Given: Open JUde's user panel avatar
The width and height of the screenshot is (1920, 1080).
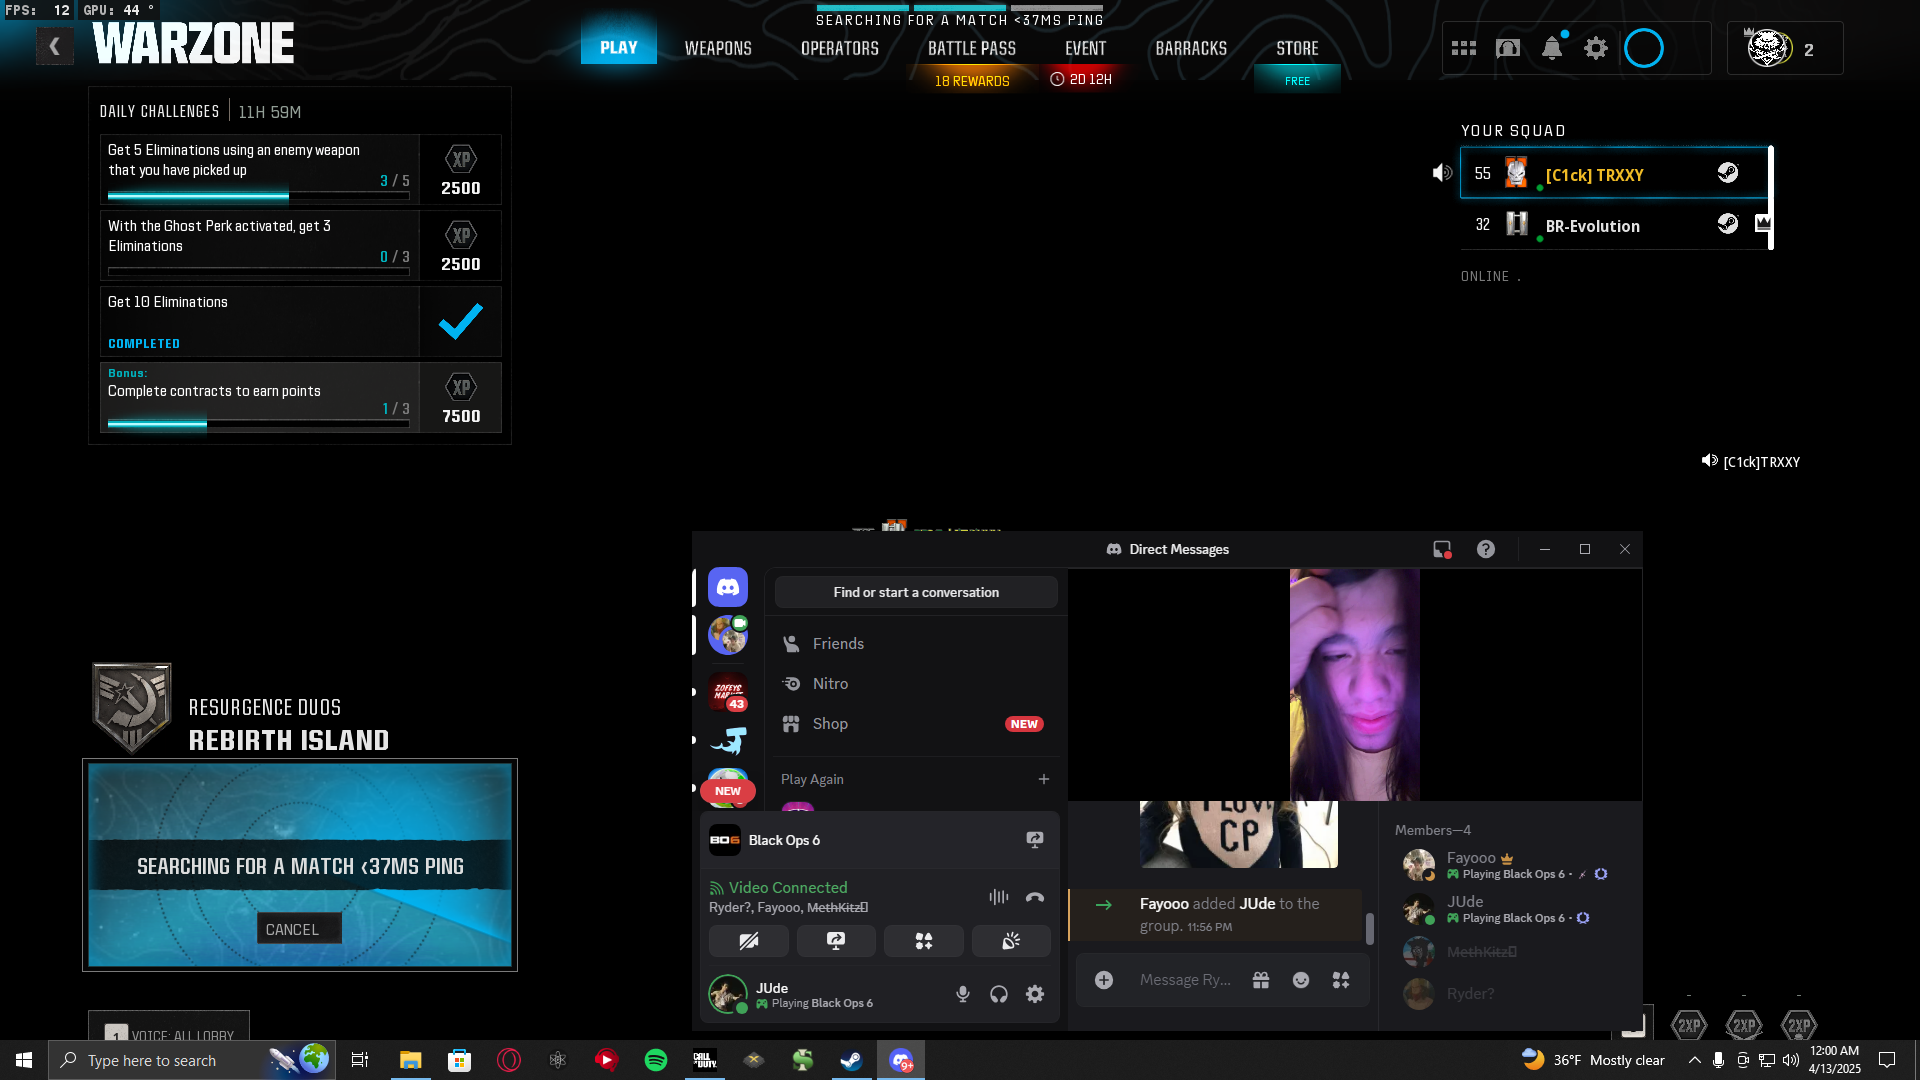Looking at the screenshot, I should [727, 994].
